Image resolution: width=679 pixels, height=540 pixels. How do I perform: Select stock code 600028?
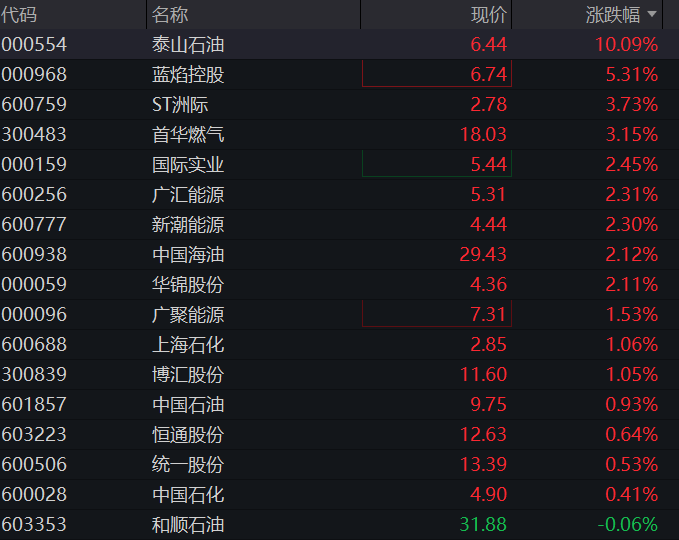click(x=34, y=495)
